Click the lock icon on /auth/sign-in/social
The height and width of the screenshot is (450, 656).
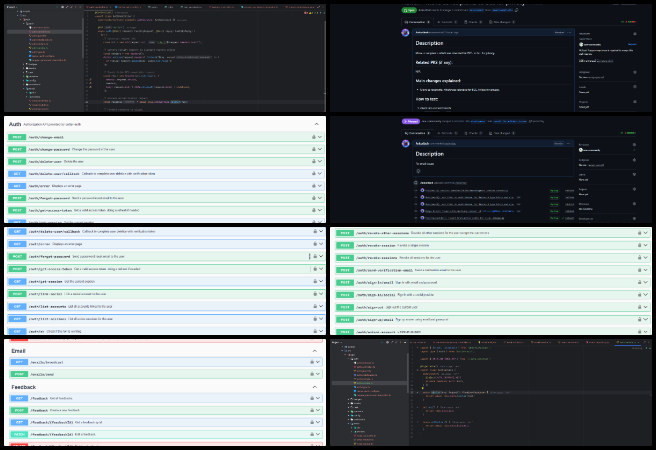tap(639, 295)
